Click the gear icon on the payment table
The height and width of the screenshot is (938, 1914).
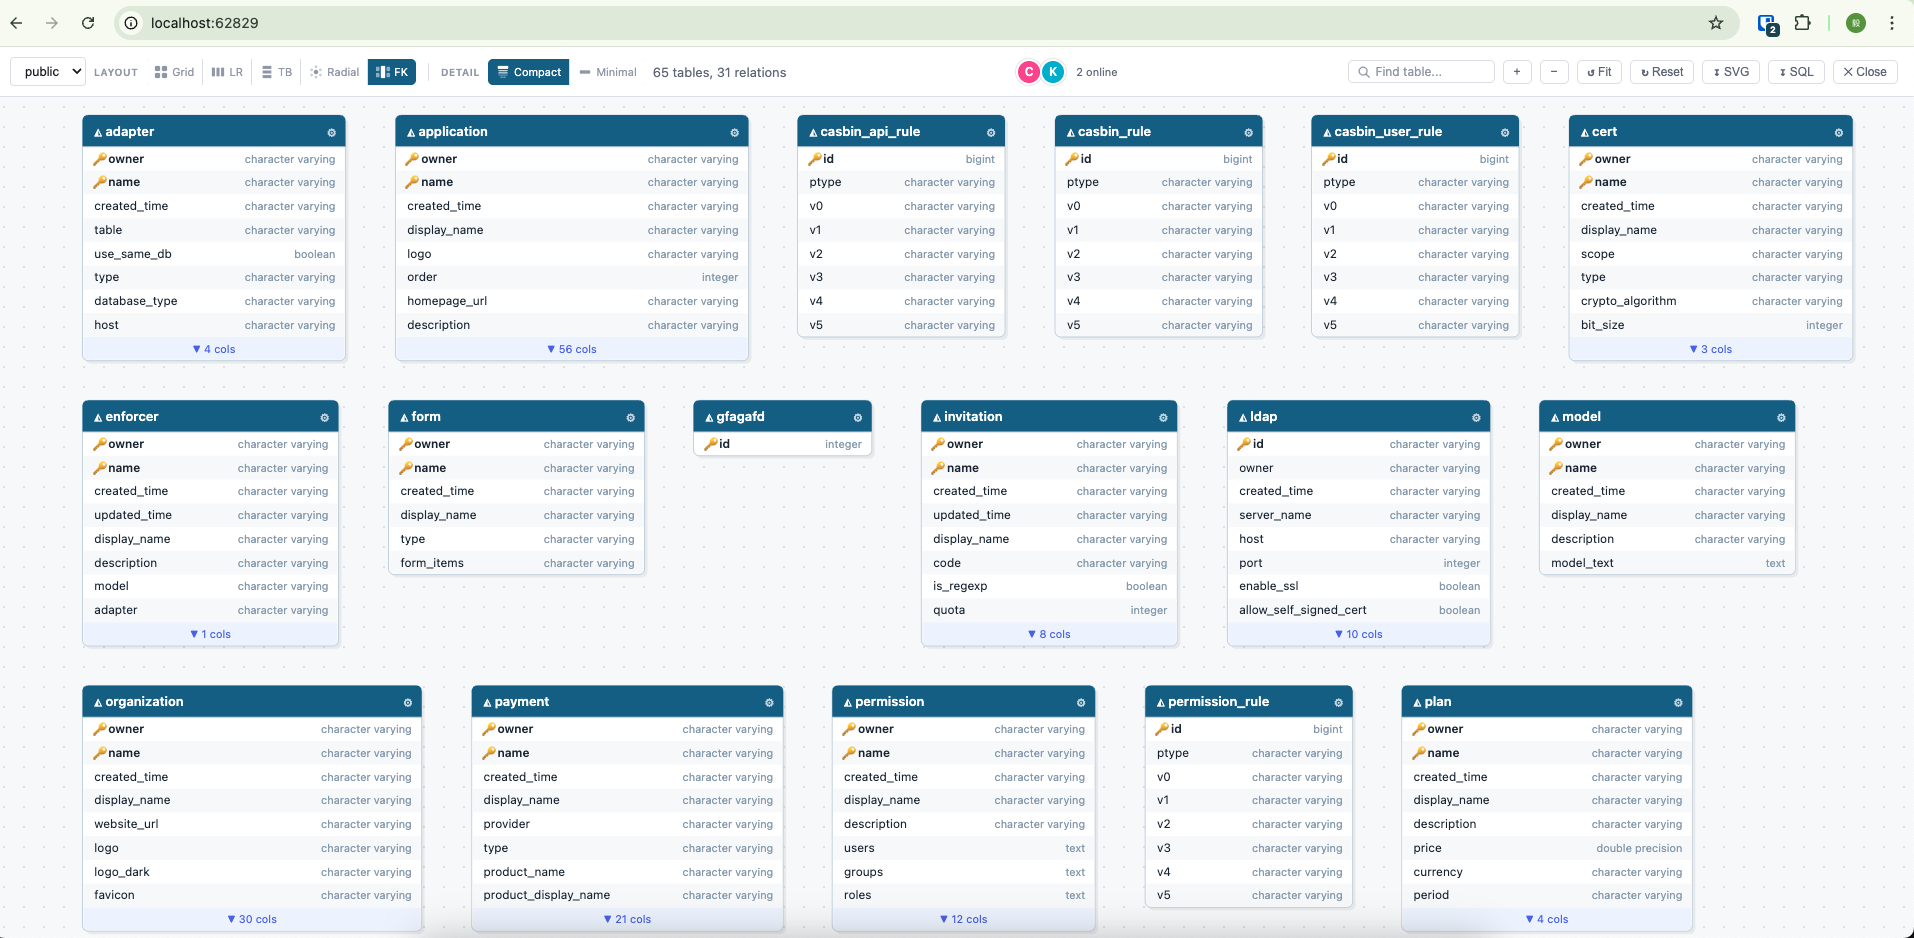coord(769,702)
